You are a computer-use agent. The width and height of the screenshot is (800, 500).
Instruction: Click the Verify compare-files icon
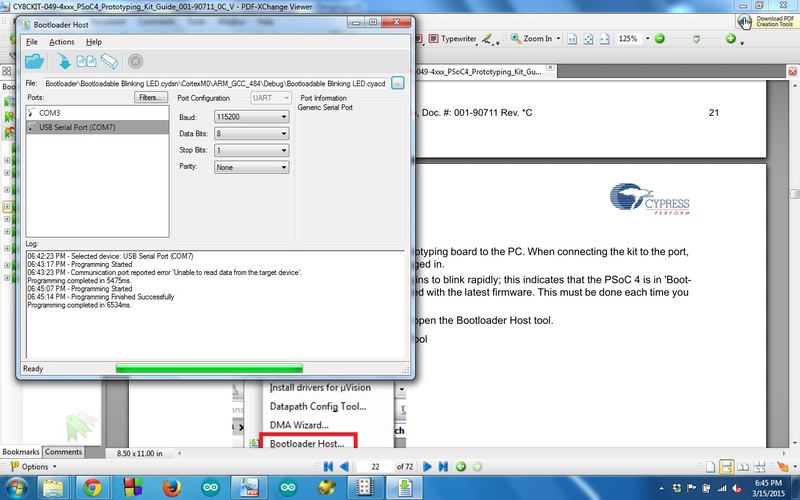(x=86, y=61)
